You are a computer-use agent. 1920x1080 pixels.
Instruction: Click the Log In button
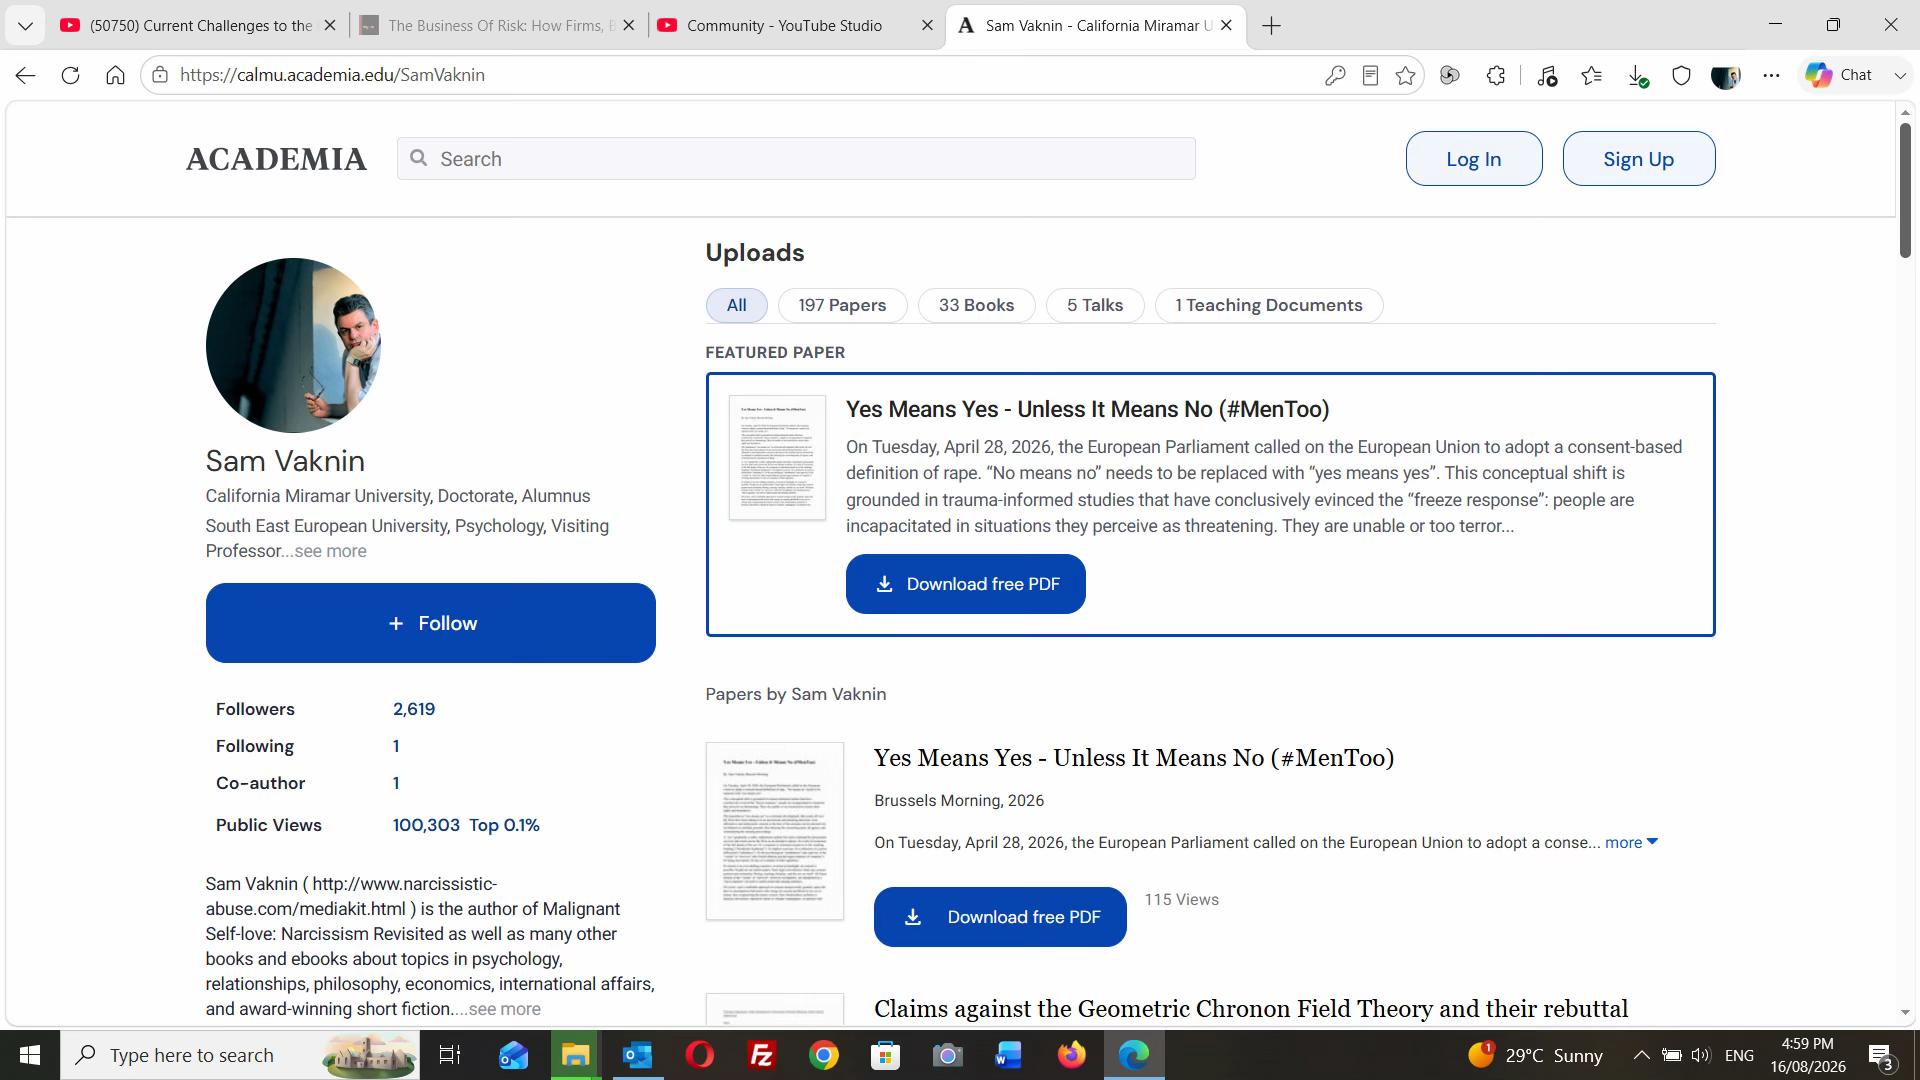[x=1474, y=159]
